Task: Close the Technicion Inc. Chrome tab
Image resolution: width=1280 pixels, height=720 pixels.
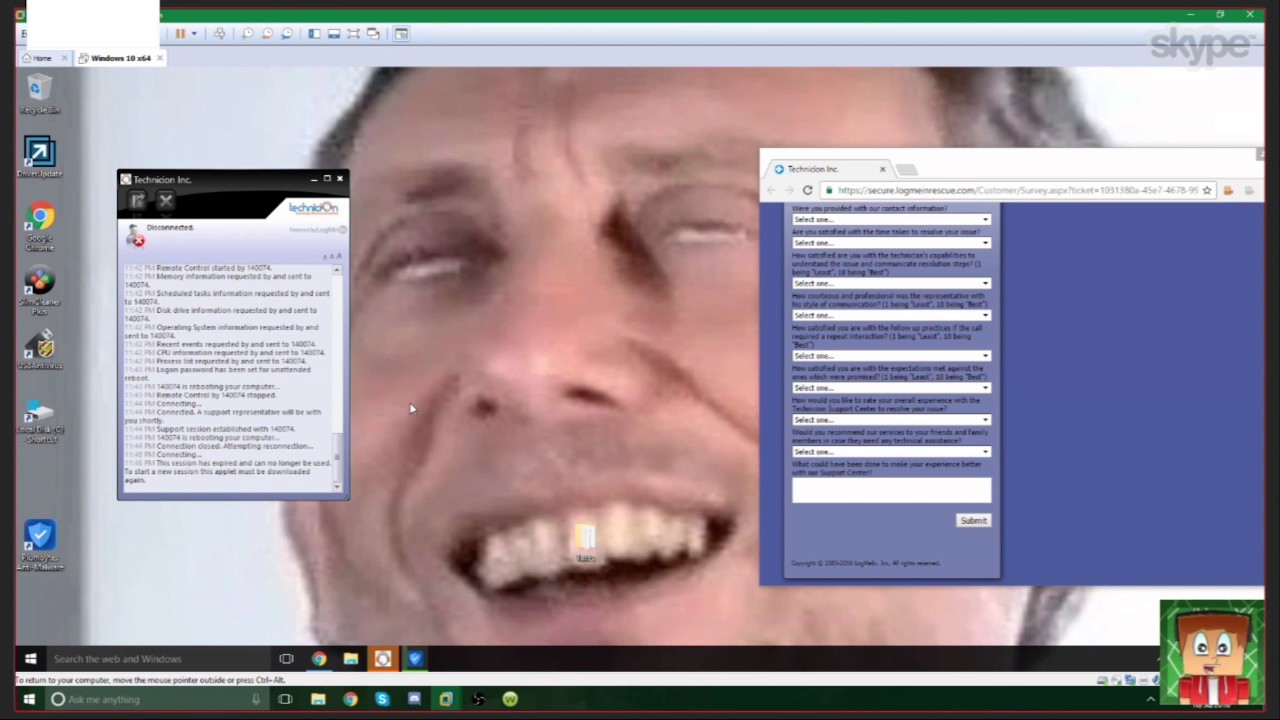Action: (x=882, y=169)
